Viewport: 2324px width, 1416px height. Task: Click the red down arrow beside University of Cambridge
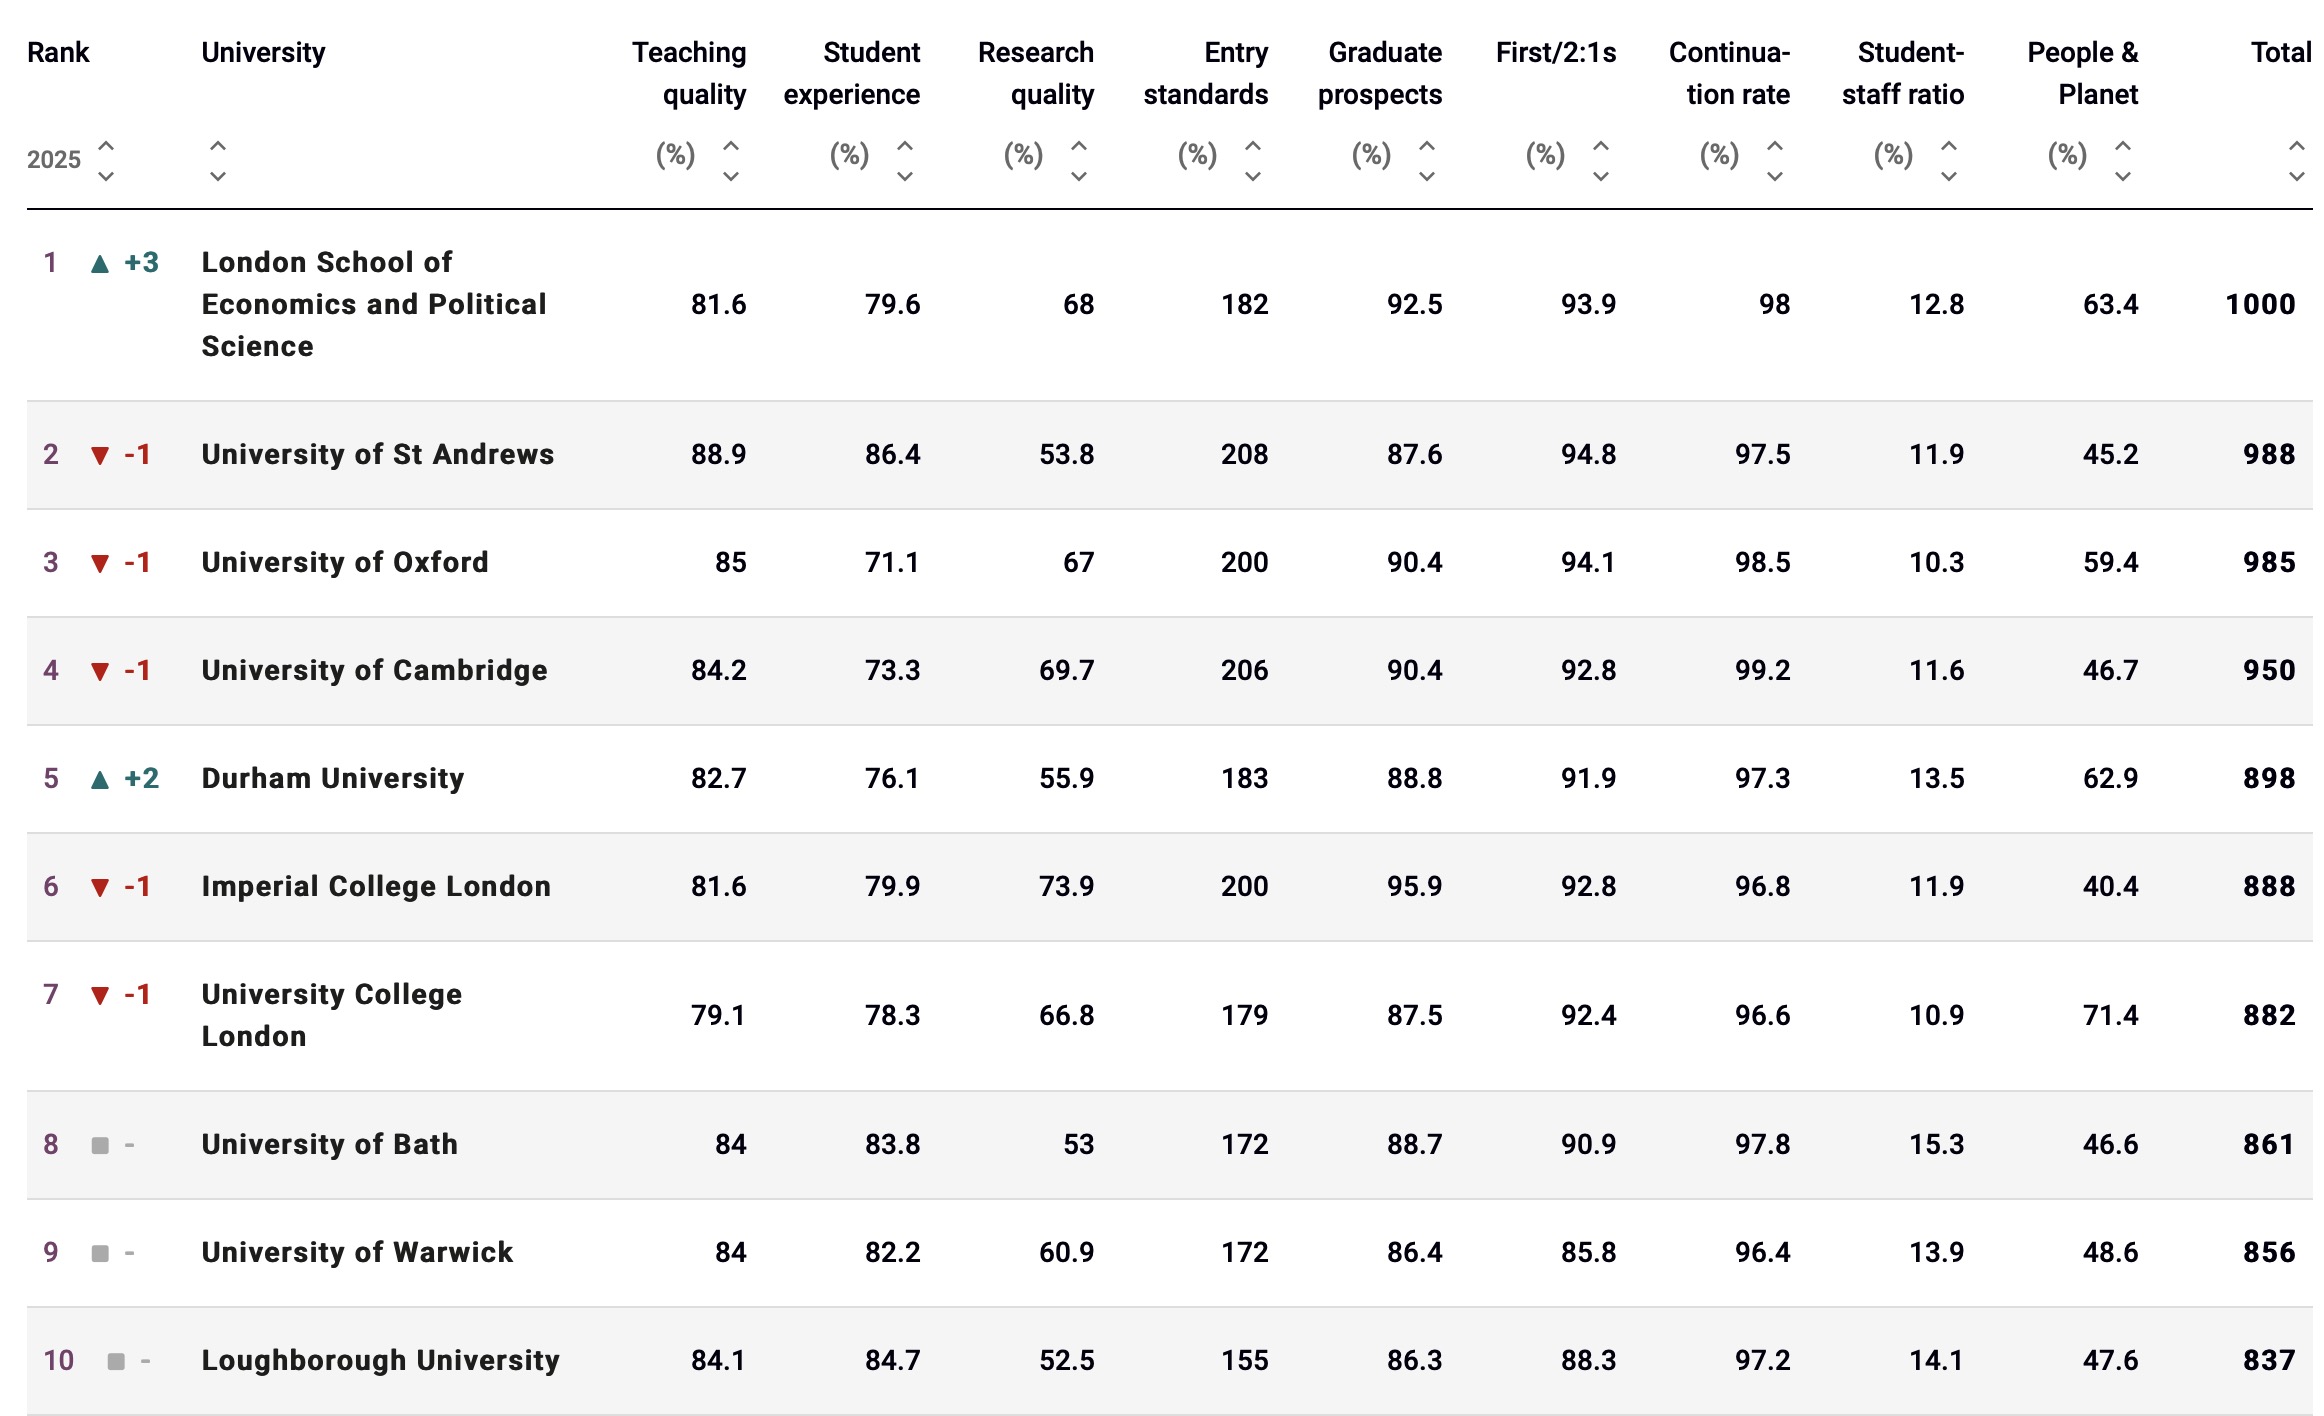point(100,671)
